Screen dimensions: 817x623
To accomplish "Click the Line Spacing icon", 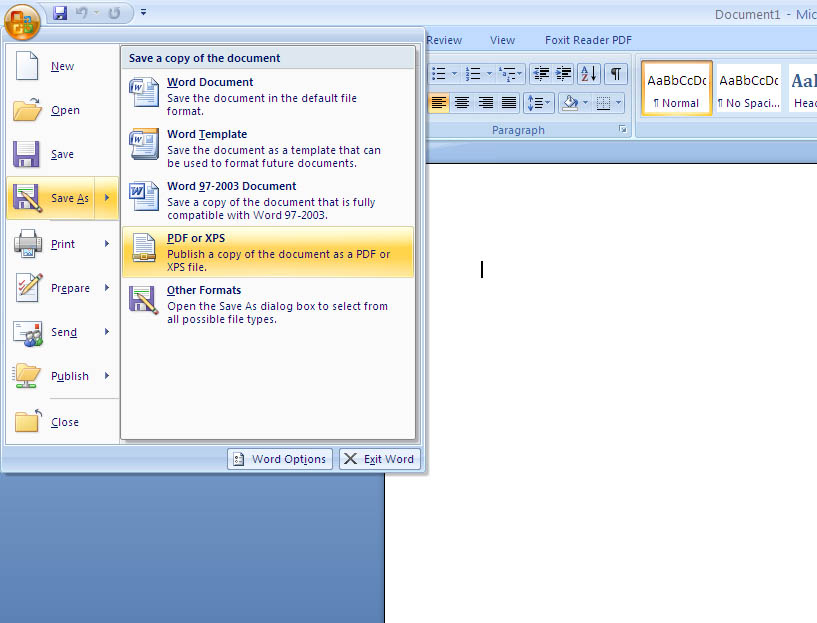I will tap(538, 103).
